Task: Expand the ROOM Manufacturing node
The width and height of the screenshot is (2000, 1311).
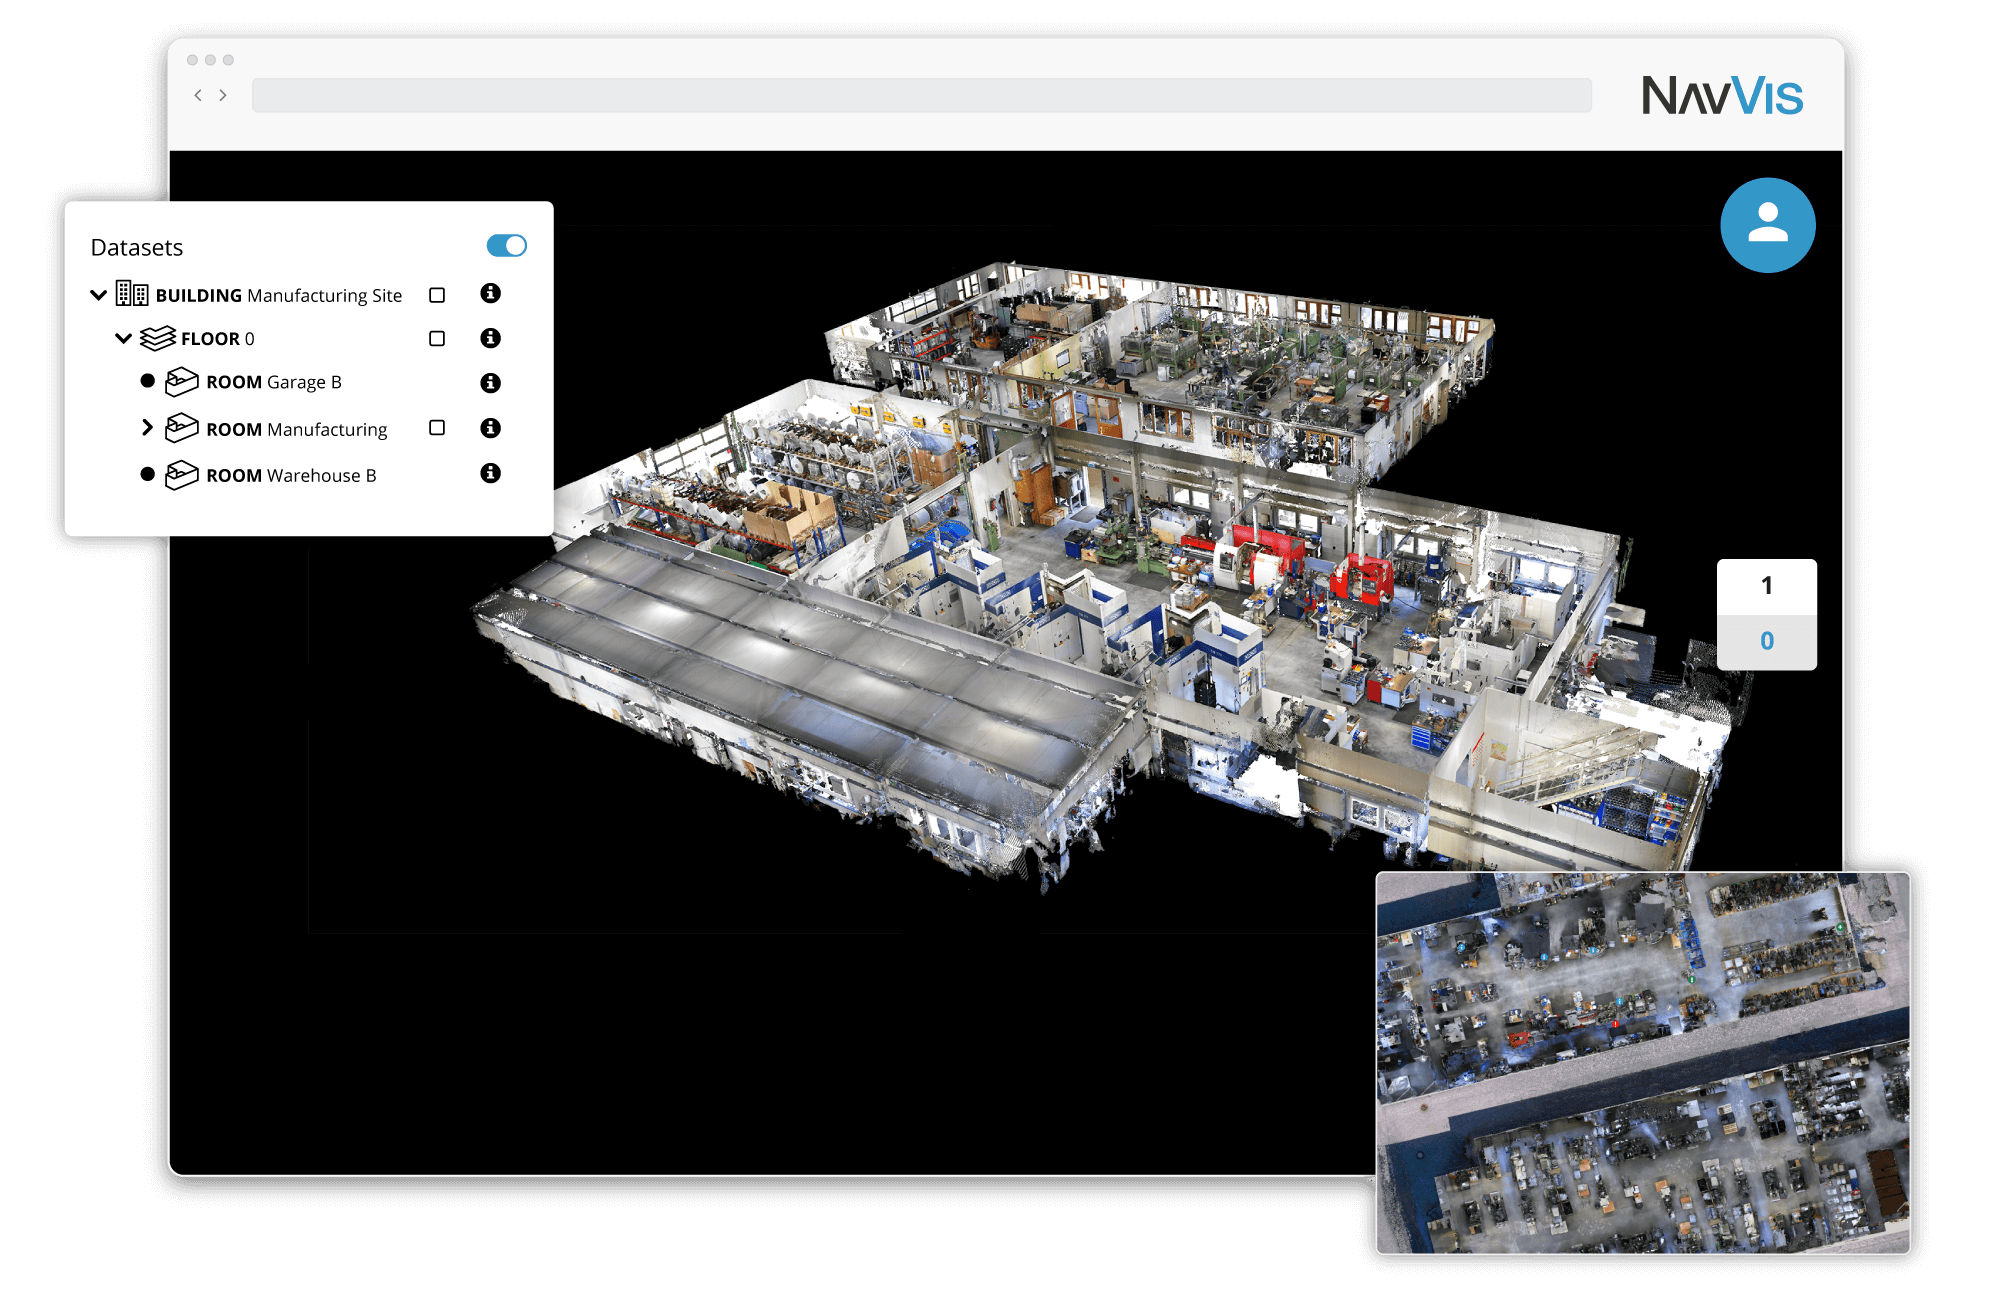Action: (x=147, y=428)
